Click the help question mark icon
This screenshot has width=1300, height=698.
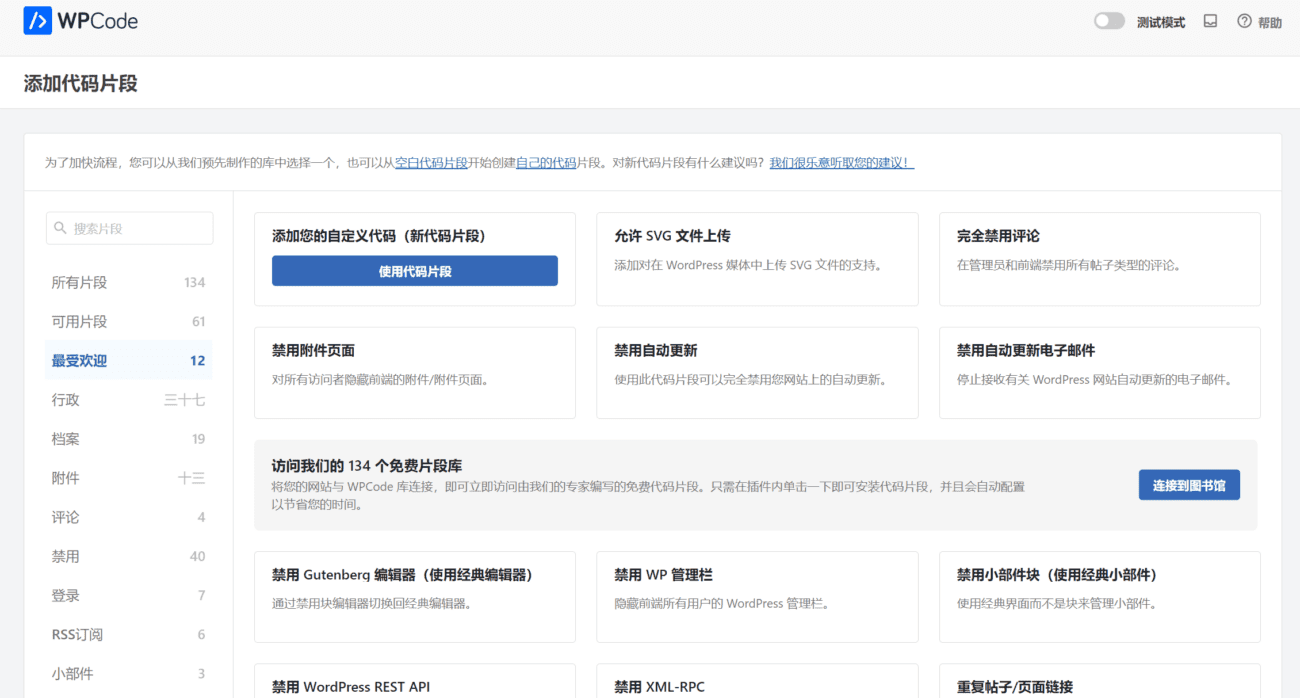click(1244, 21)
